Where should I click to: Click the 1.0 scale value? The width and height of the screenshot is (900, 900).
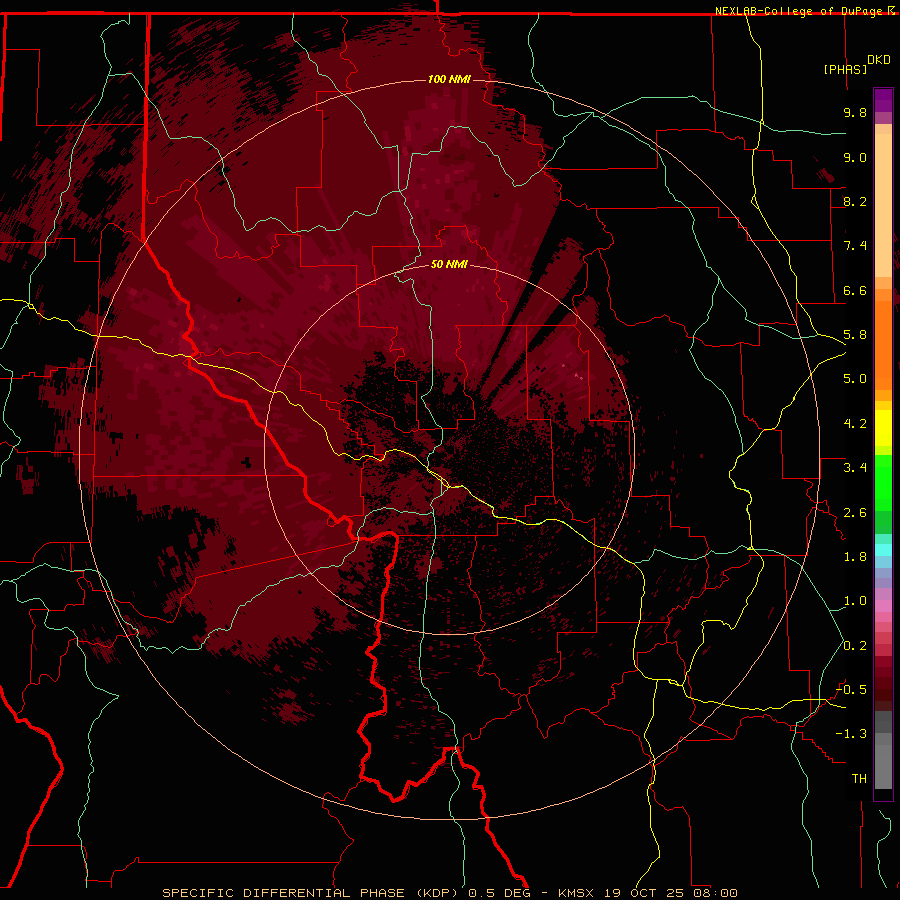pos(855,601)
